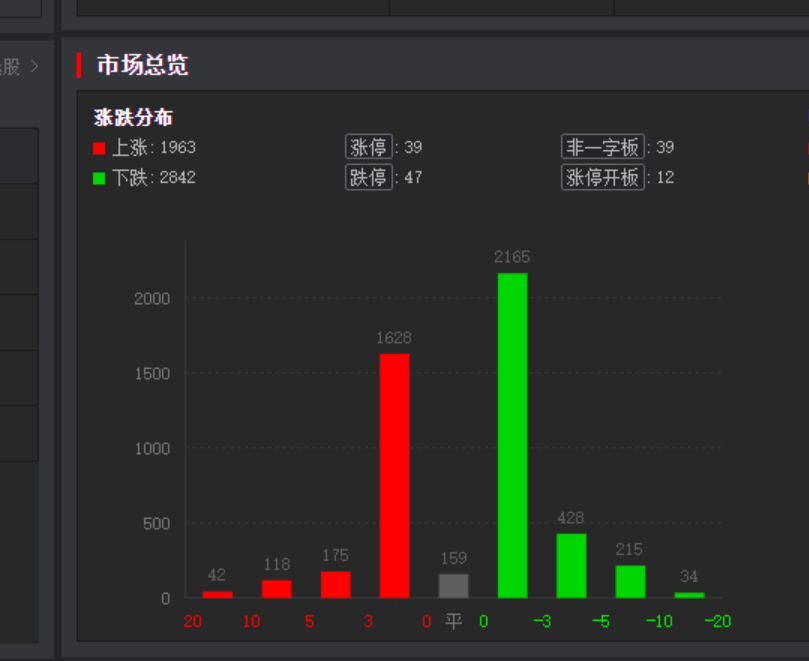Screen dimensions: 809x661
Task: Click the green 下跌 legend square
Action: [x=98, y=177]
